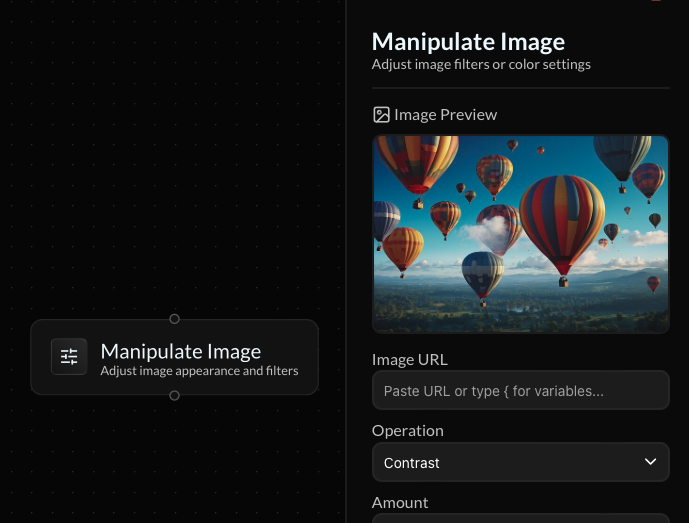Click the bottom connector handle of the node
The height and width of the screenshot is (523, 689).
[x=174, y=396]
